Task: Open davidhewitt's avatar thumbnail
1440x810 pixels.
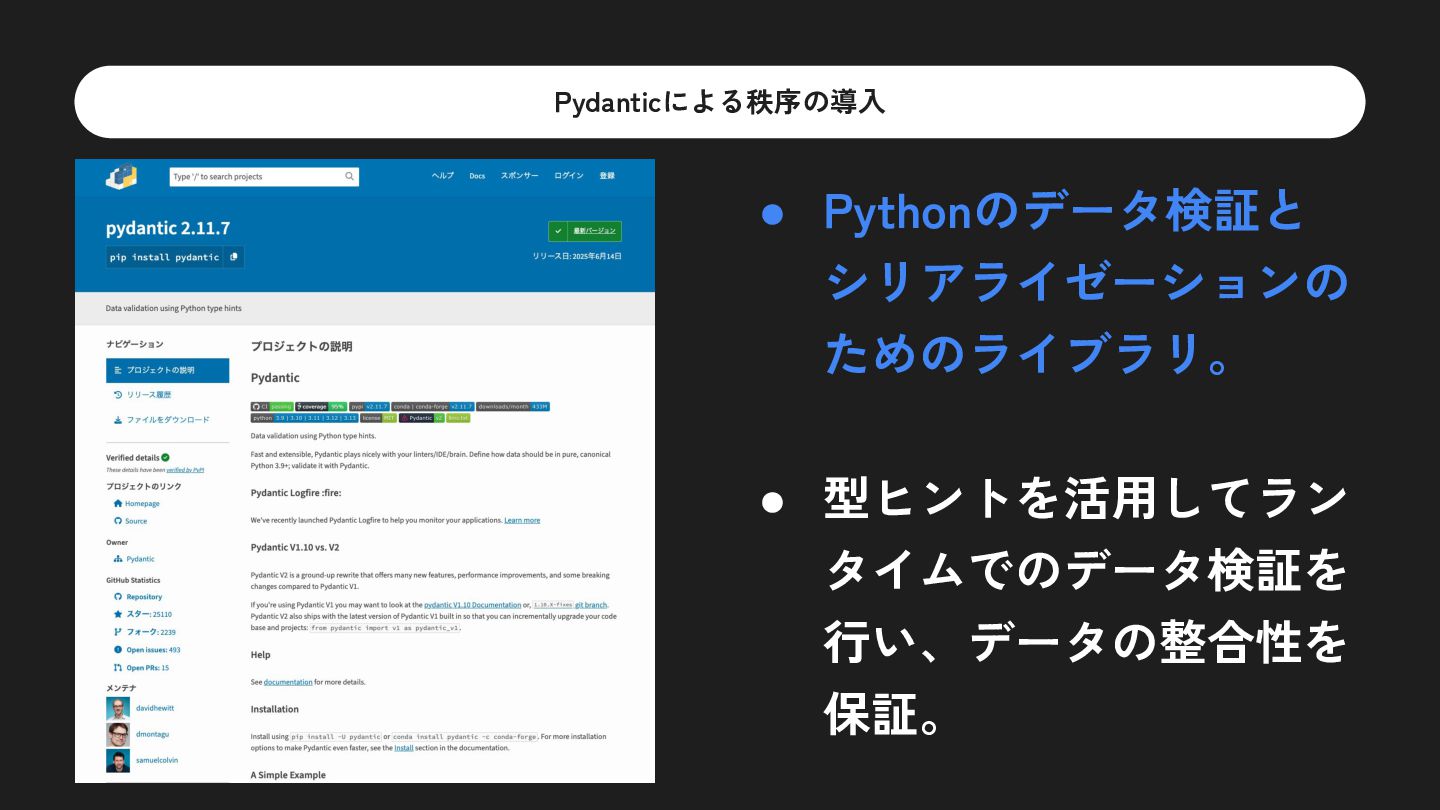Action: [118, 708]
